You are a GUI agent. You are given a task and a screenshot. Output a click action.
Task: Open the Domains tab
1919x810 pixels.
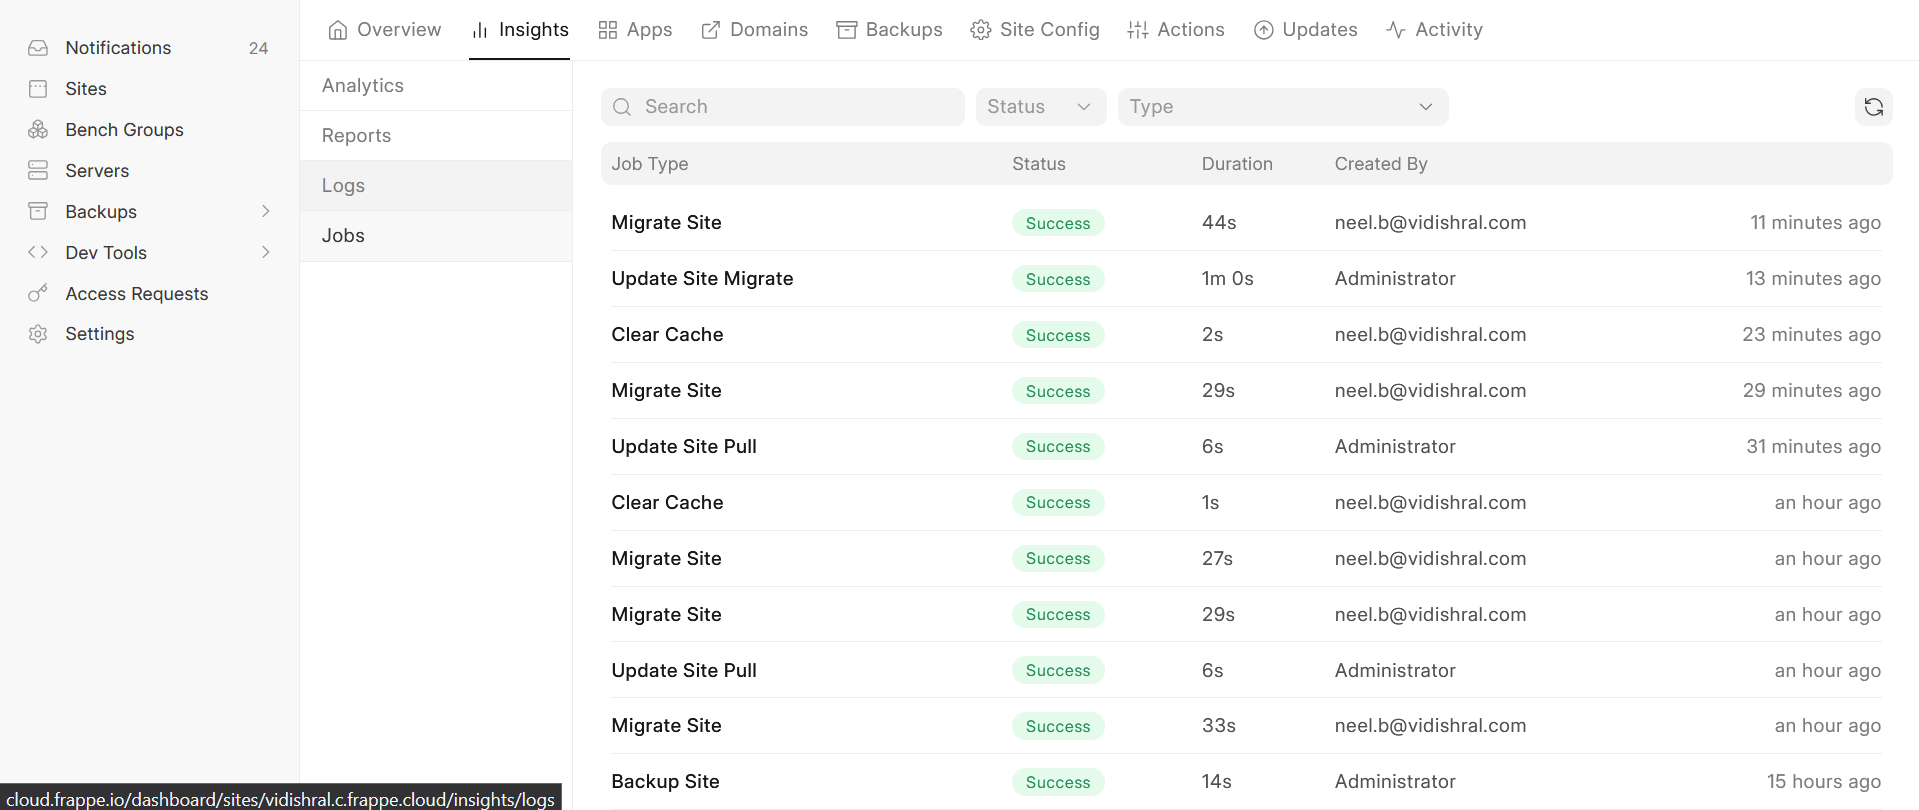click(755, 30)
